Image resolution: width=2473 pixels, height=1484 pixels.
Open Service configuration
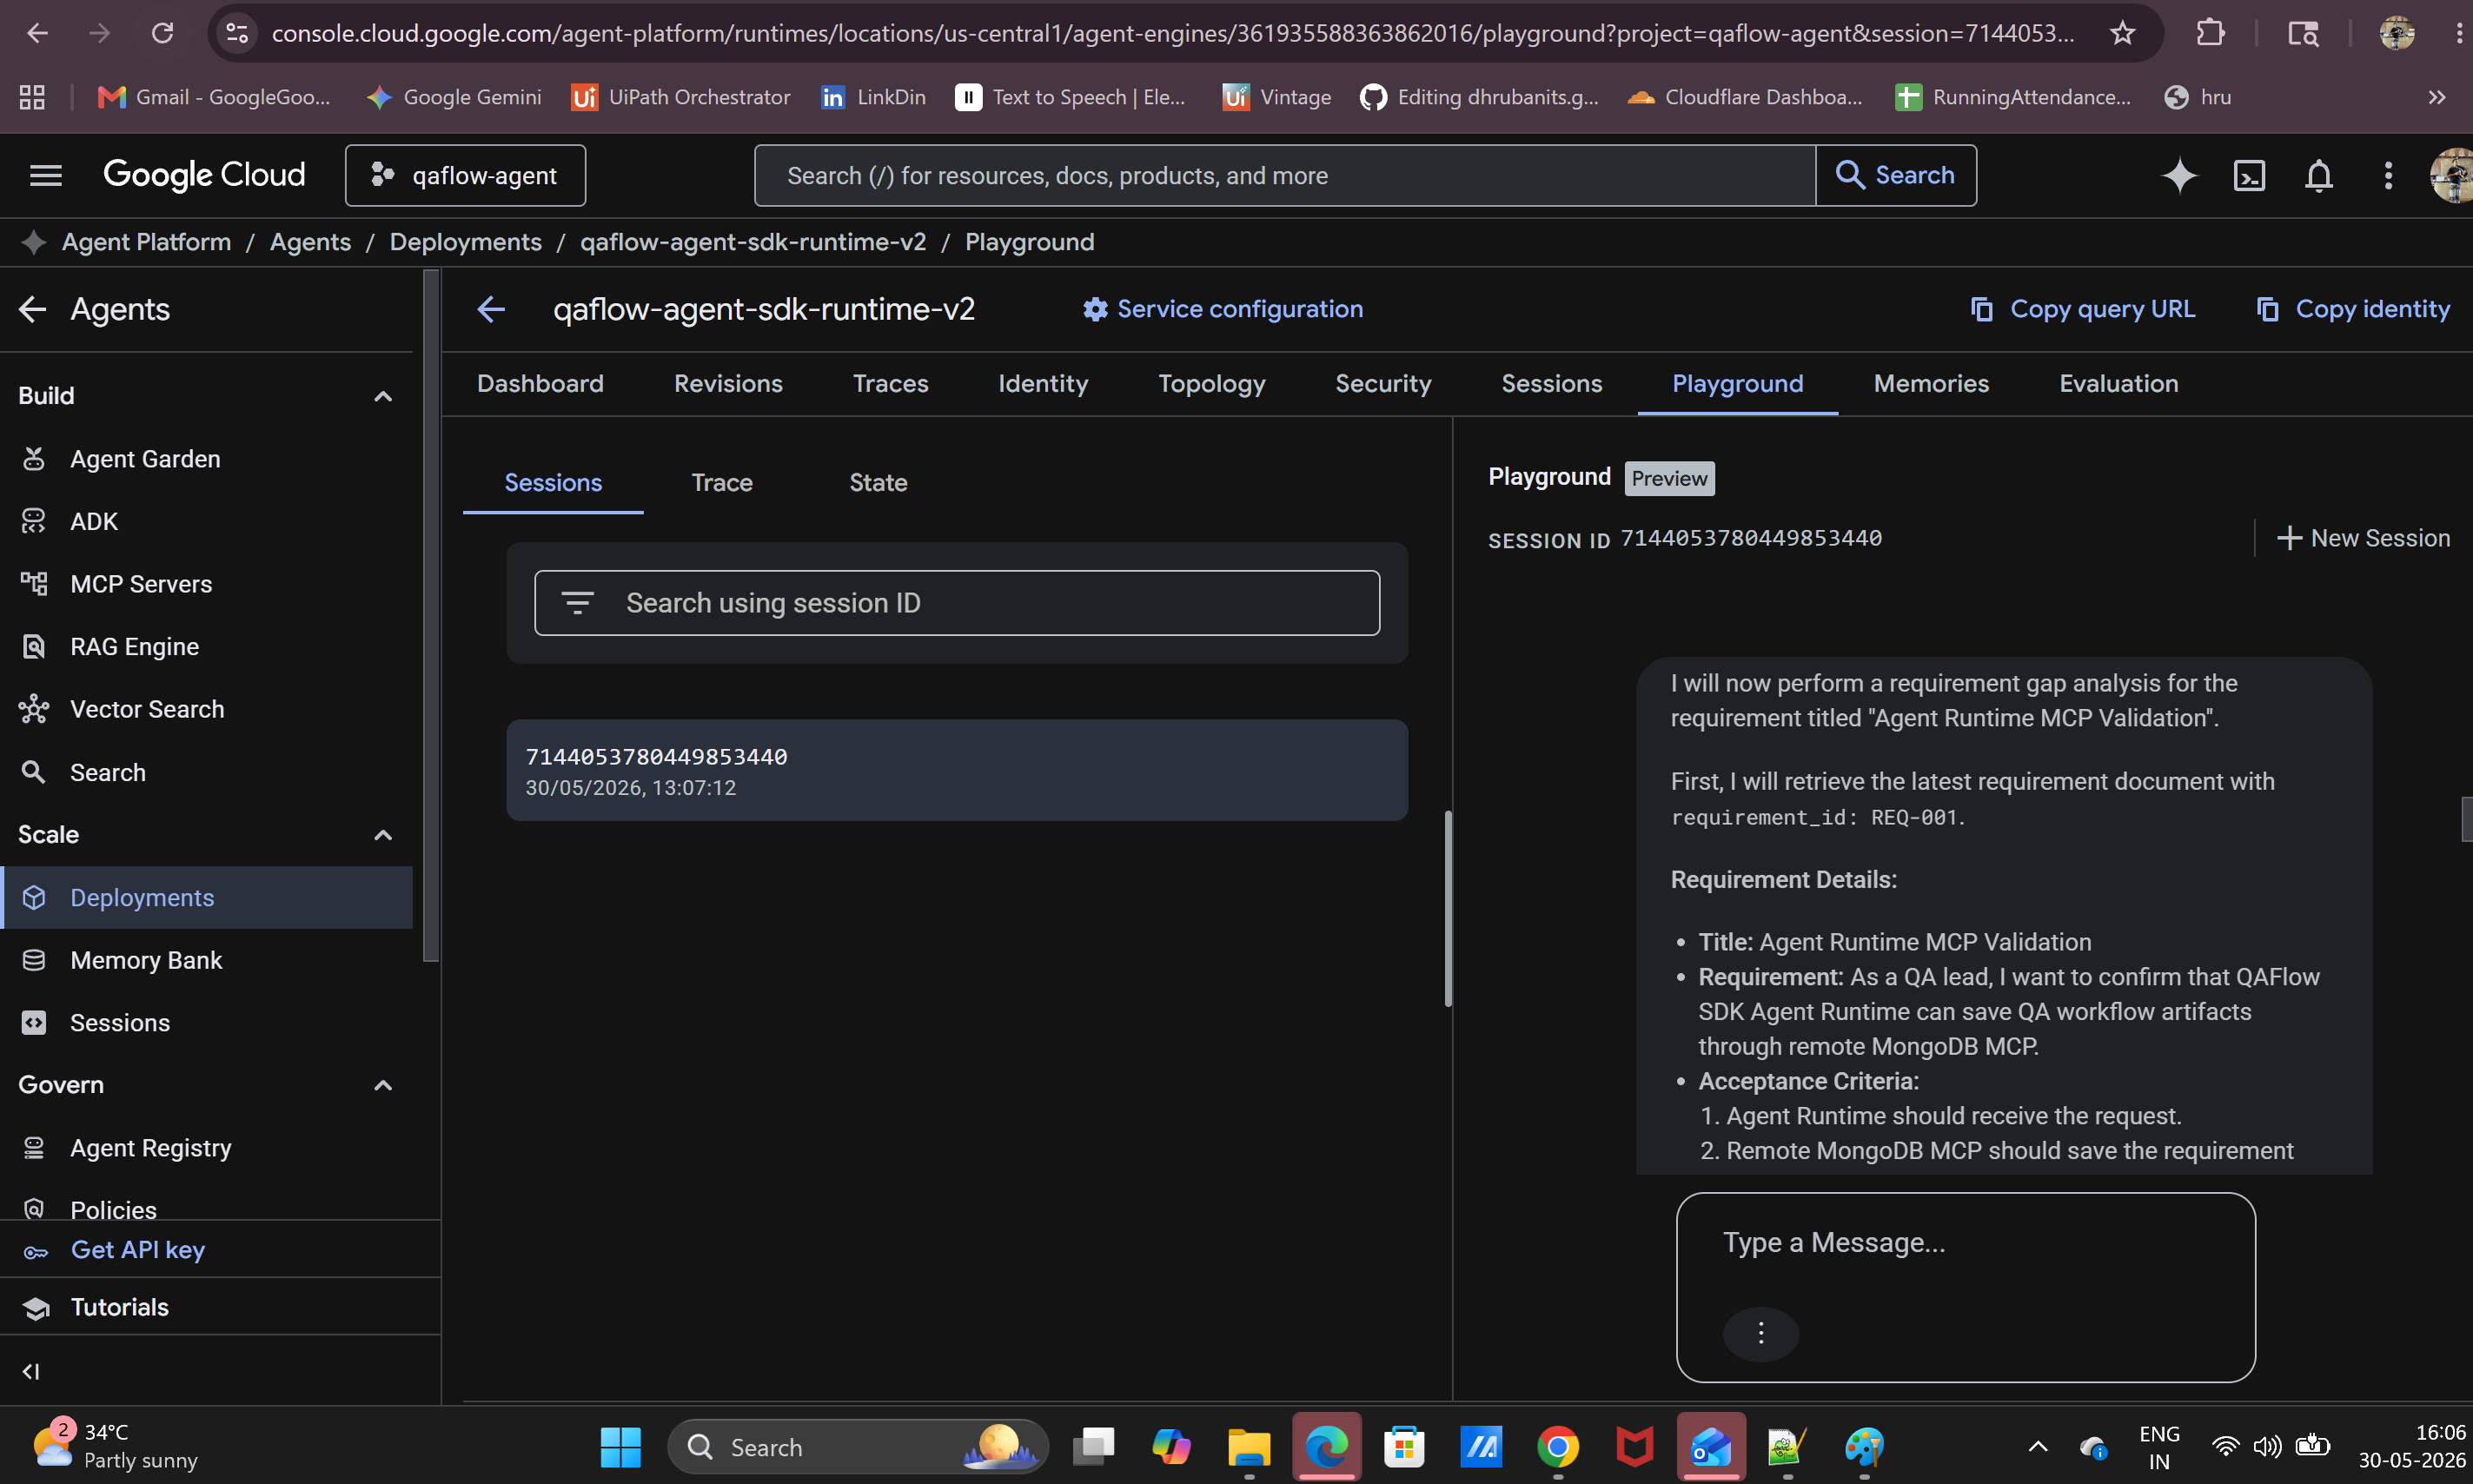[1222, 309]
